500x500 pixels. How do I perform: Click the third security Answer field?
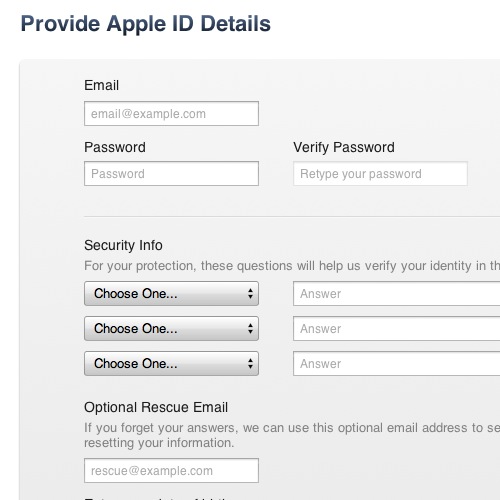click(397, 364)
